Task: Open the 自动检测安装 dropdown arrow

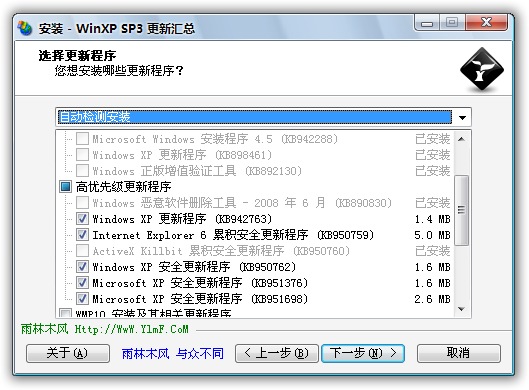Action: coord(462,117)
